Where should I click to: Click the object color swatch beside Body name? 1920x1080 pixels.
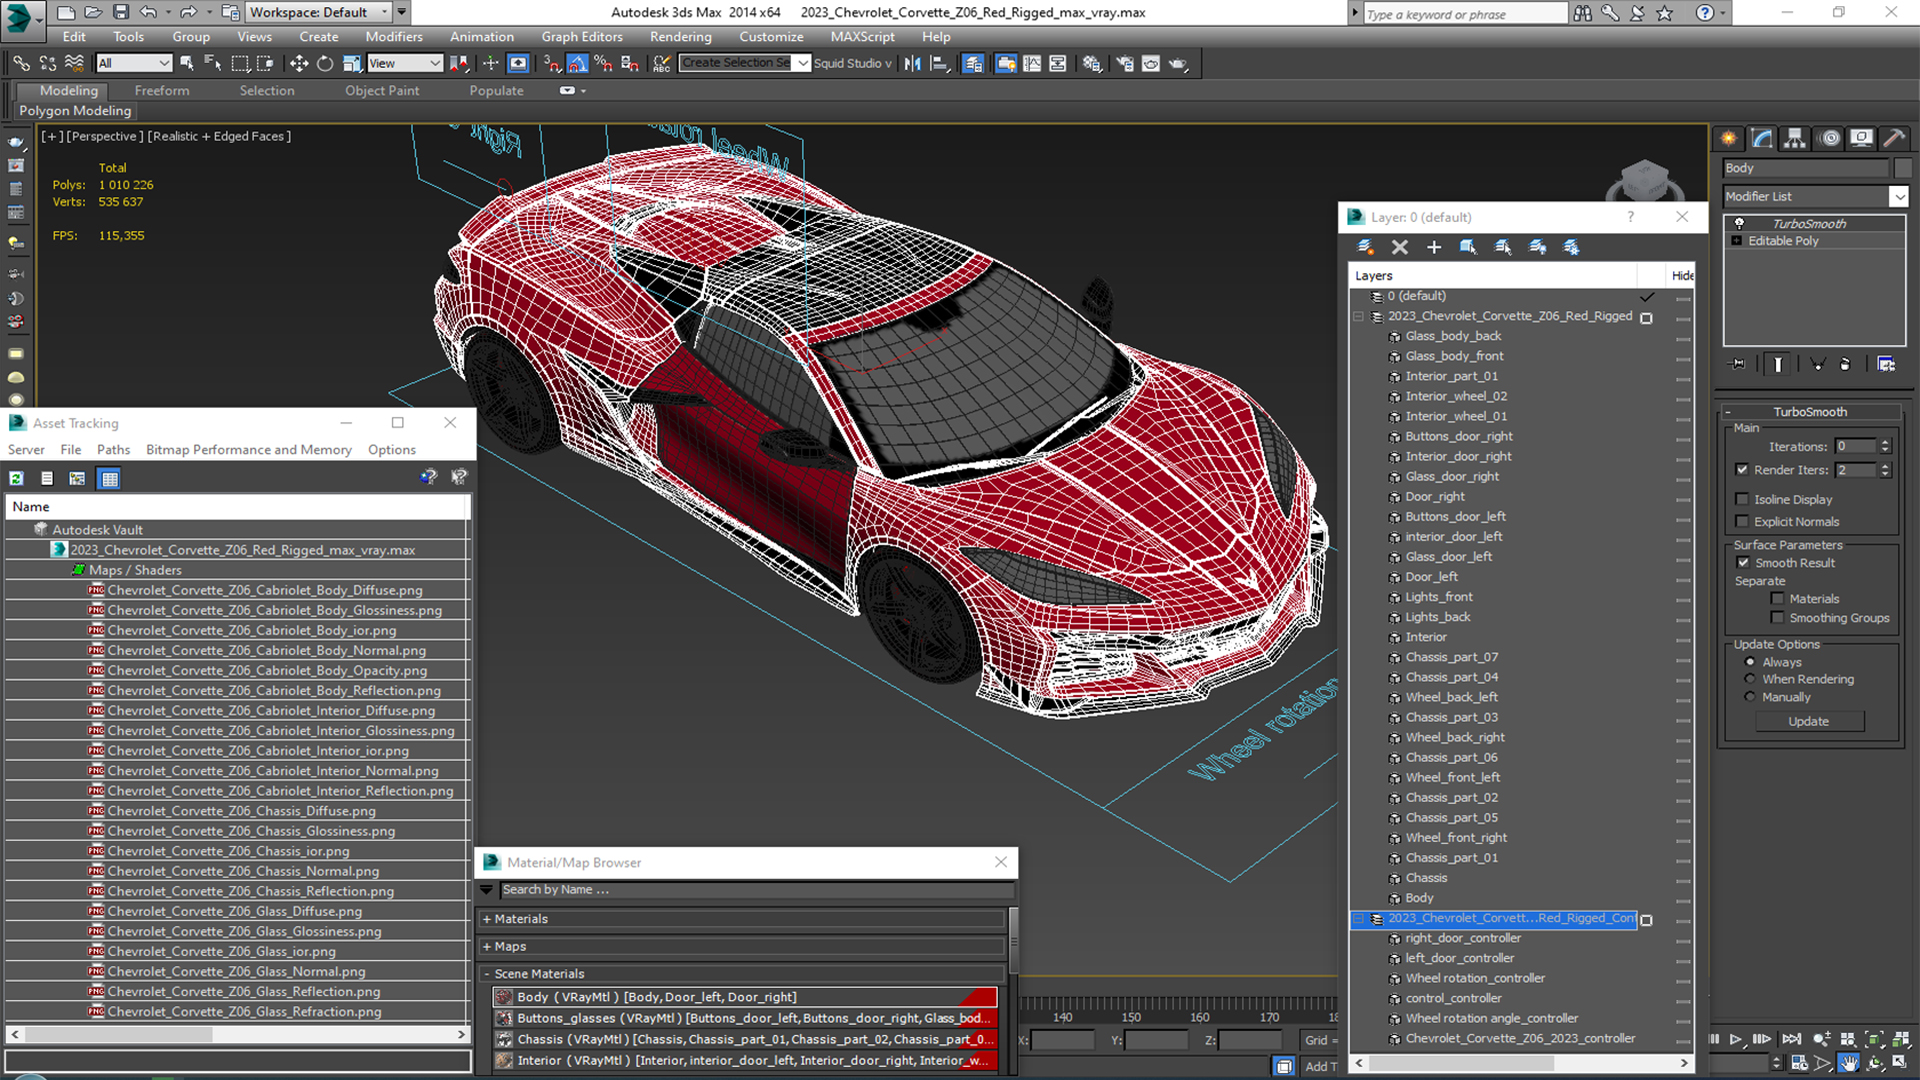[x=1903, y=168]
